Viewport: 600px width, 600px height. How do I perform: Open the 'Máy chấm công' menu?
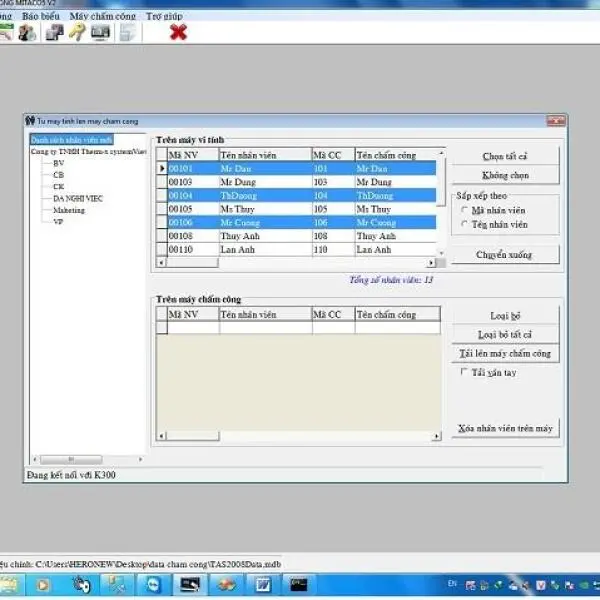coord(103,17)
